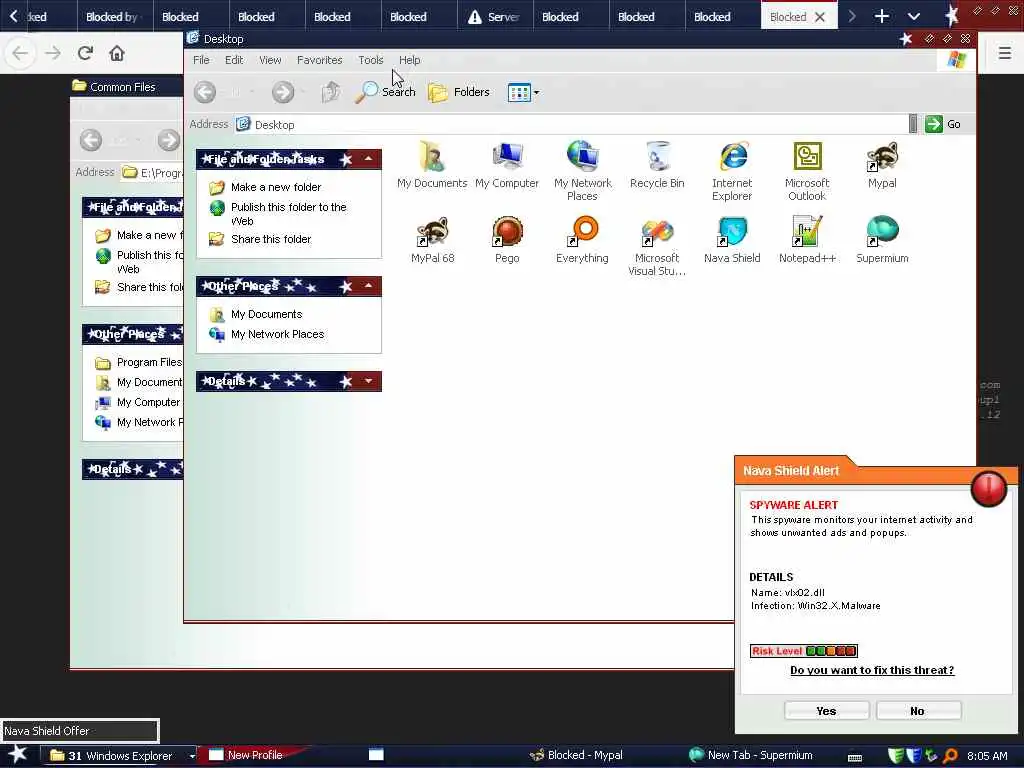Click the Forward arrow in Desktop window toolbar
1024x768 pixels.
point(283,92)
